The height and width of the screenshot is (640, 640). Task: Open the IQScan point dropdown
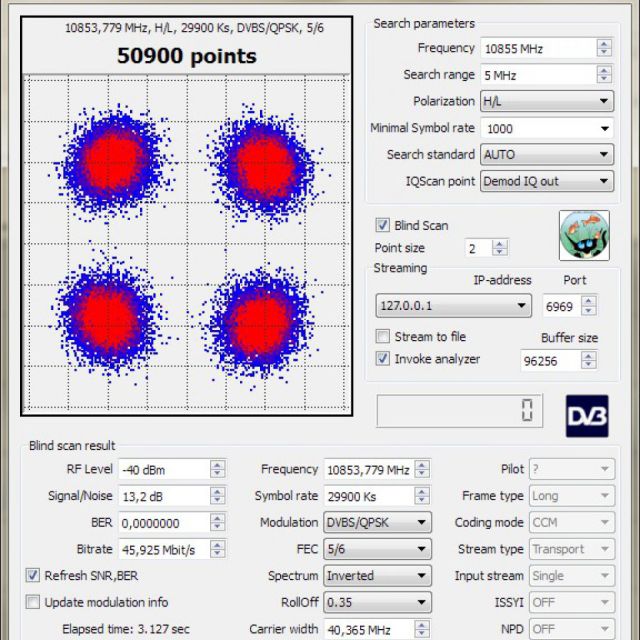[547, 181]
